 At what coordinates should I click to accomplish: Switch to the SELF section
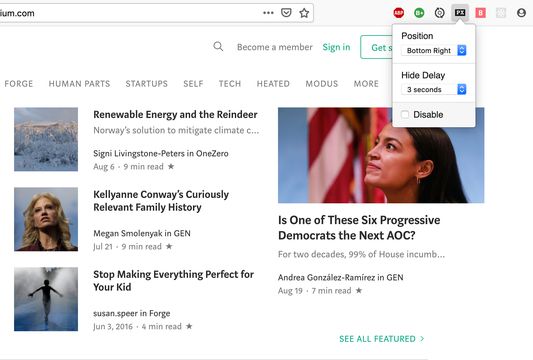click(193, 84)
